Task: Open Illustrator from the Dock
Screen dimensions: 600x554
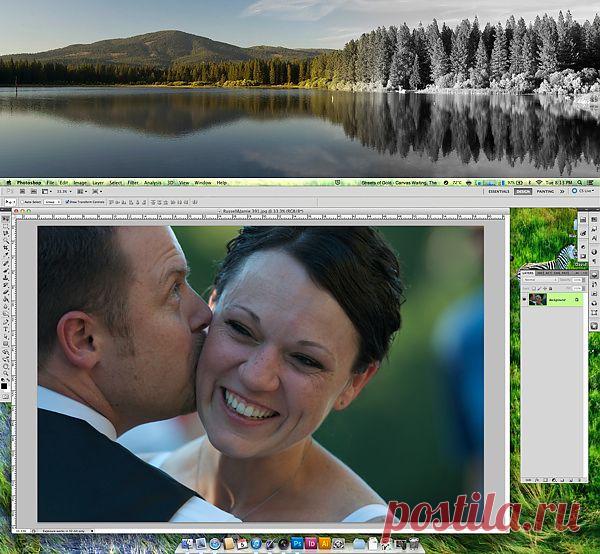Action: pos(325,543)
